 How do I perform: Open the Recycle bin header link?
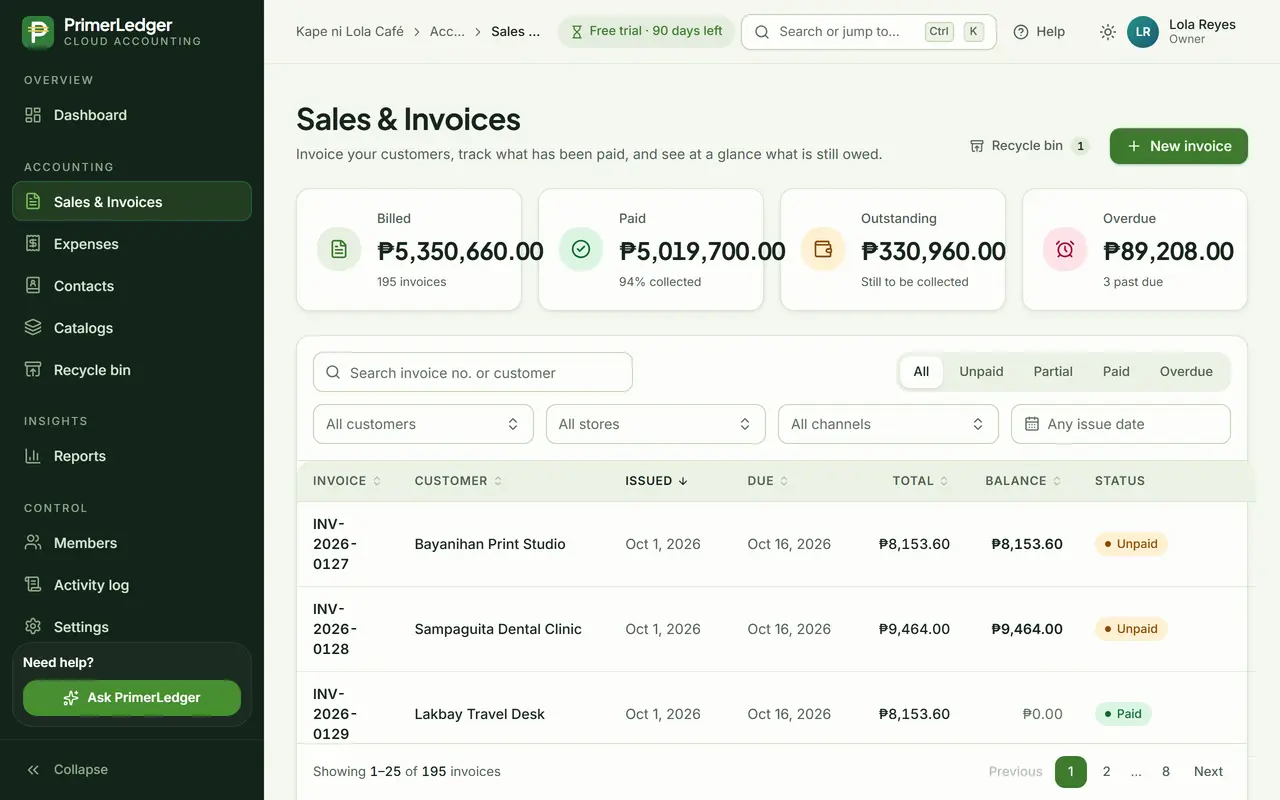pos(1029,146)
